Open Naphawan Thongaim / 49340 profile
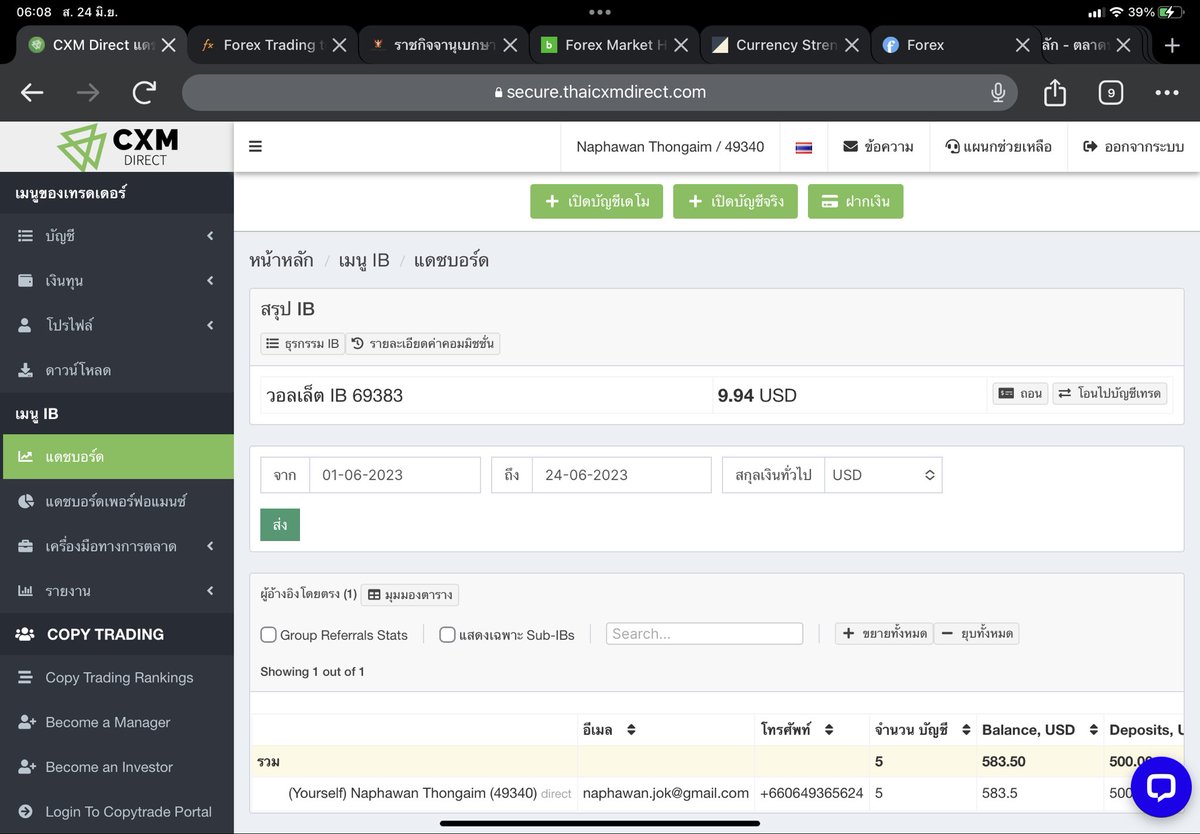Screen dimensions: 1200x834 [x=670, y=147]
